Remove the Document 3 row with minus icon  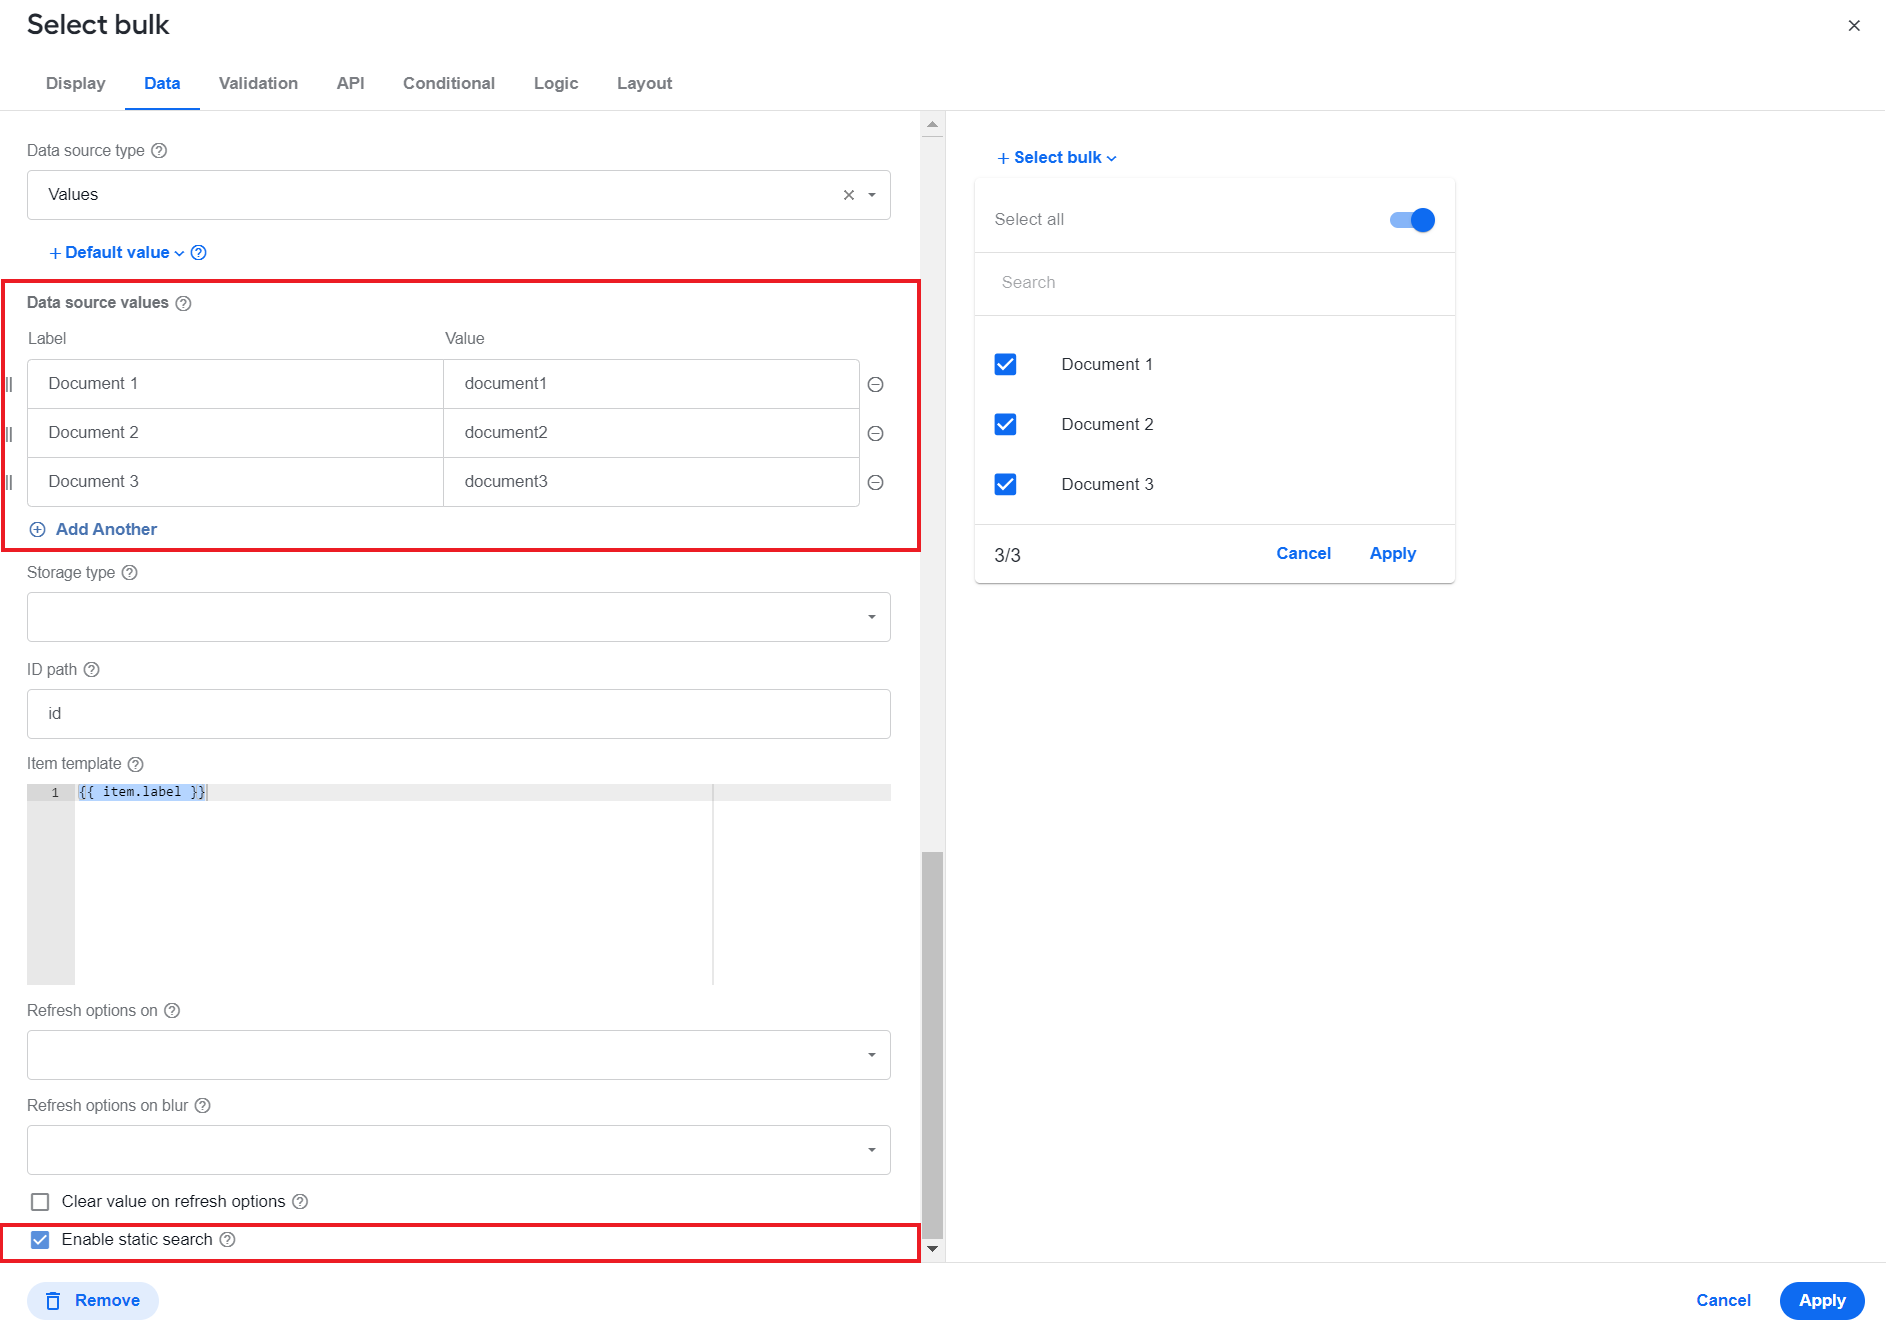[875, 482]
